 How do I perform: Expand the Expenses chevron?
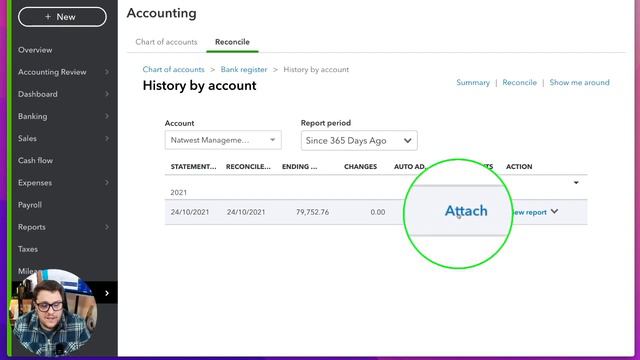(x=107, y=182)
